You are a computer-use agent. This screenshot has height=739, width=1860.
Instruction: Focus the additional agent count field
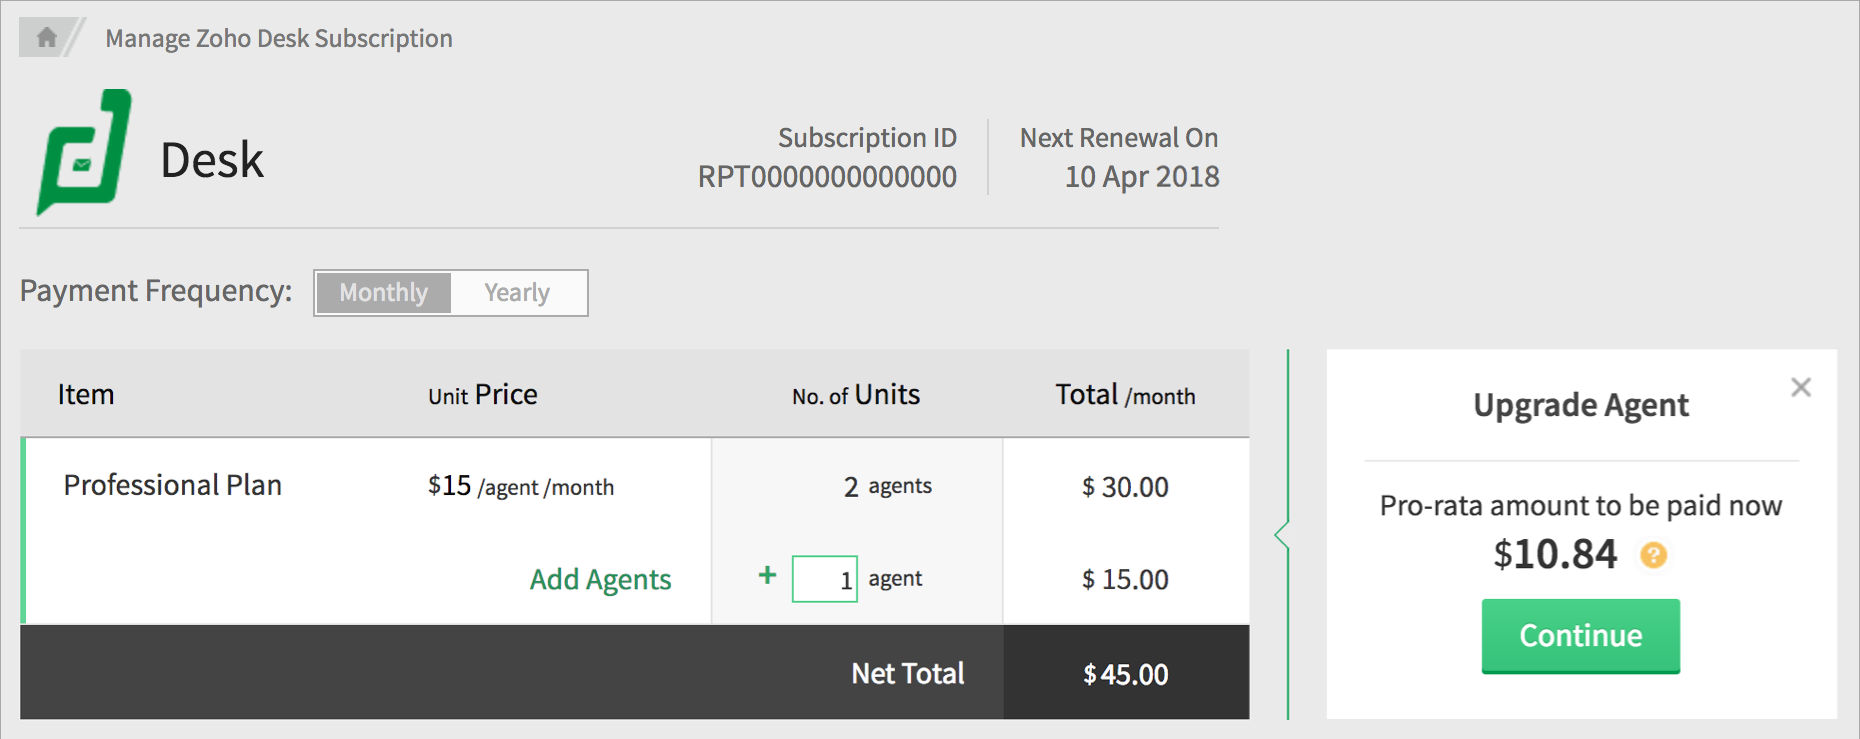[824, 579]
